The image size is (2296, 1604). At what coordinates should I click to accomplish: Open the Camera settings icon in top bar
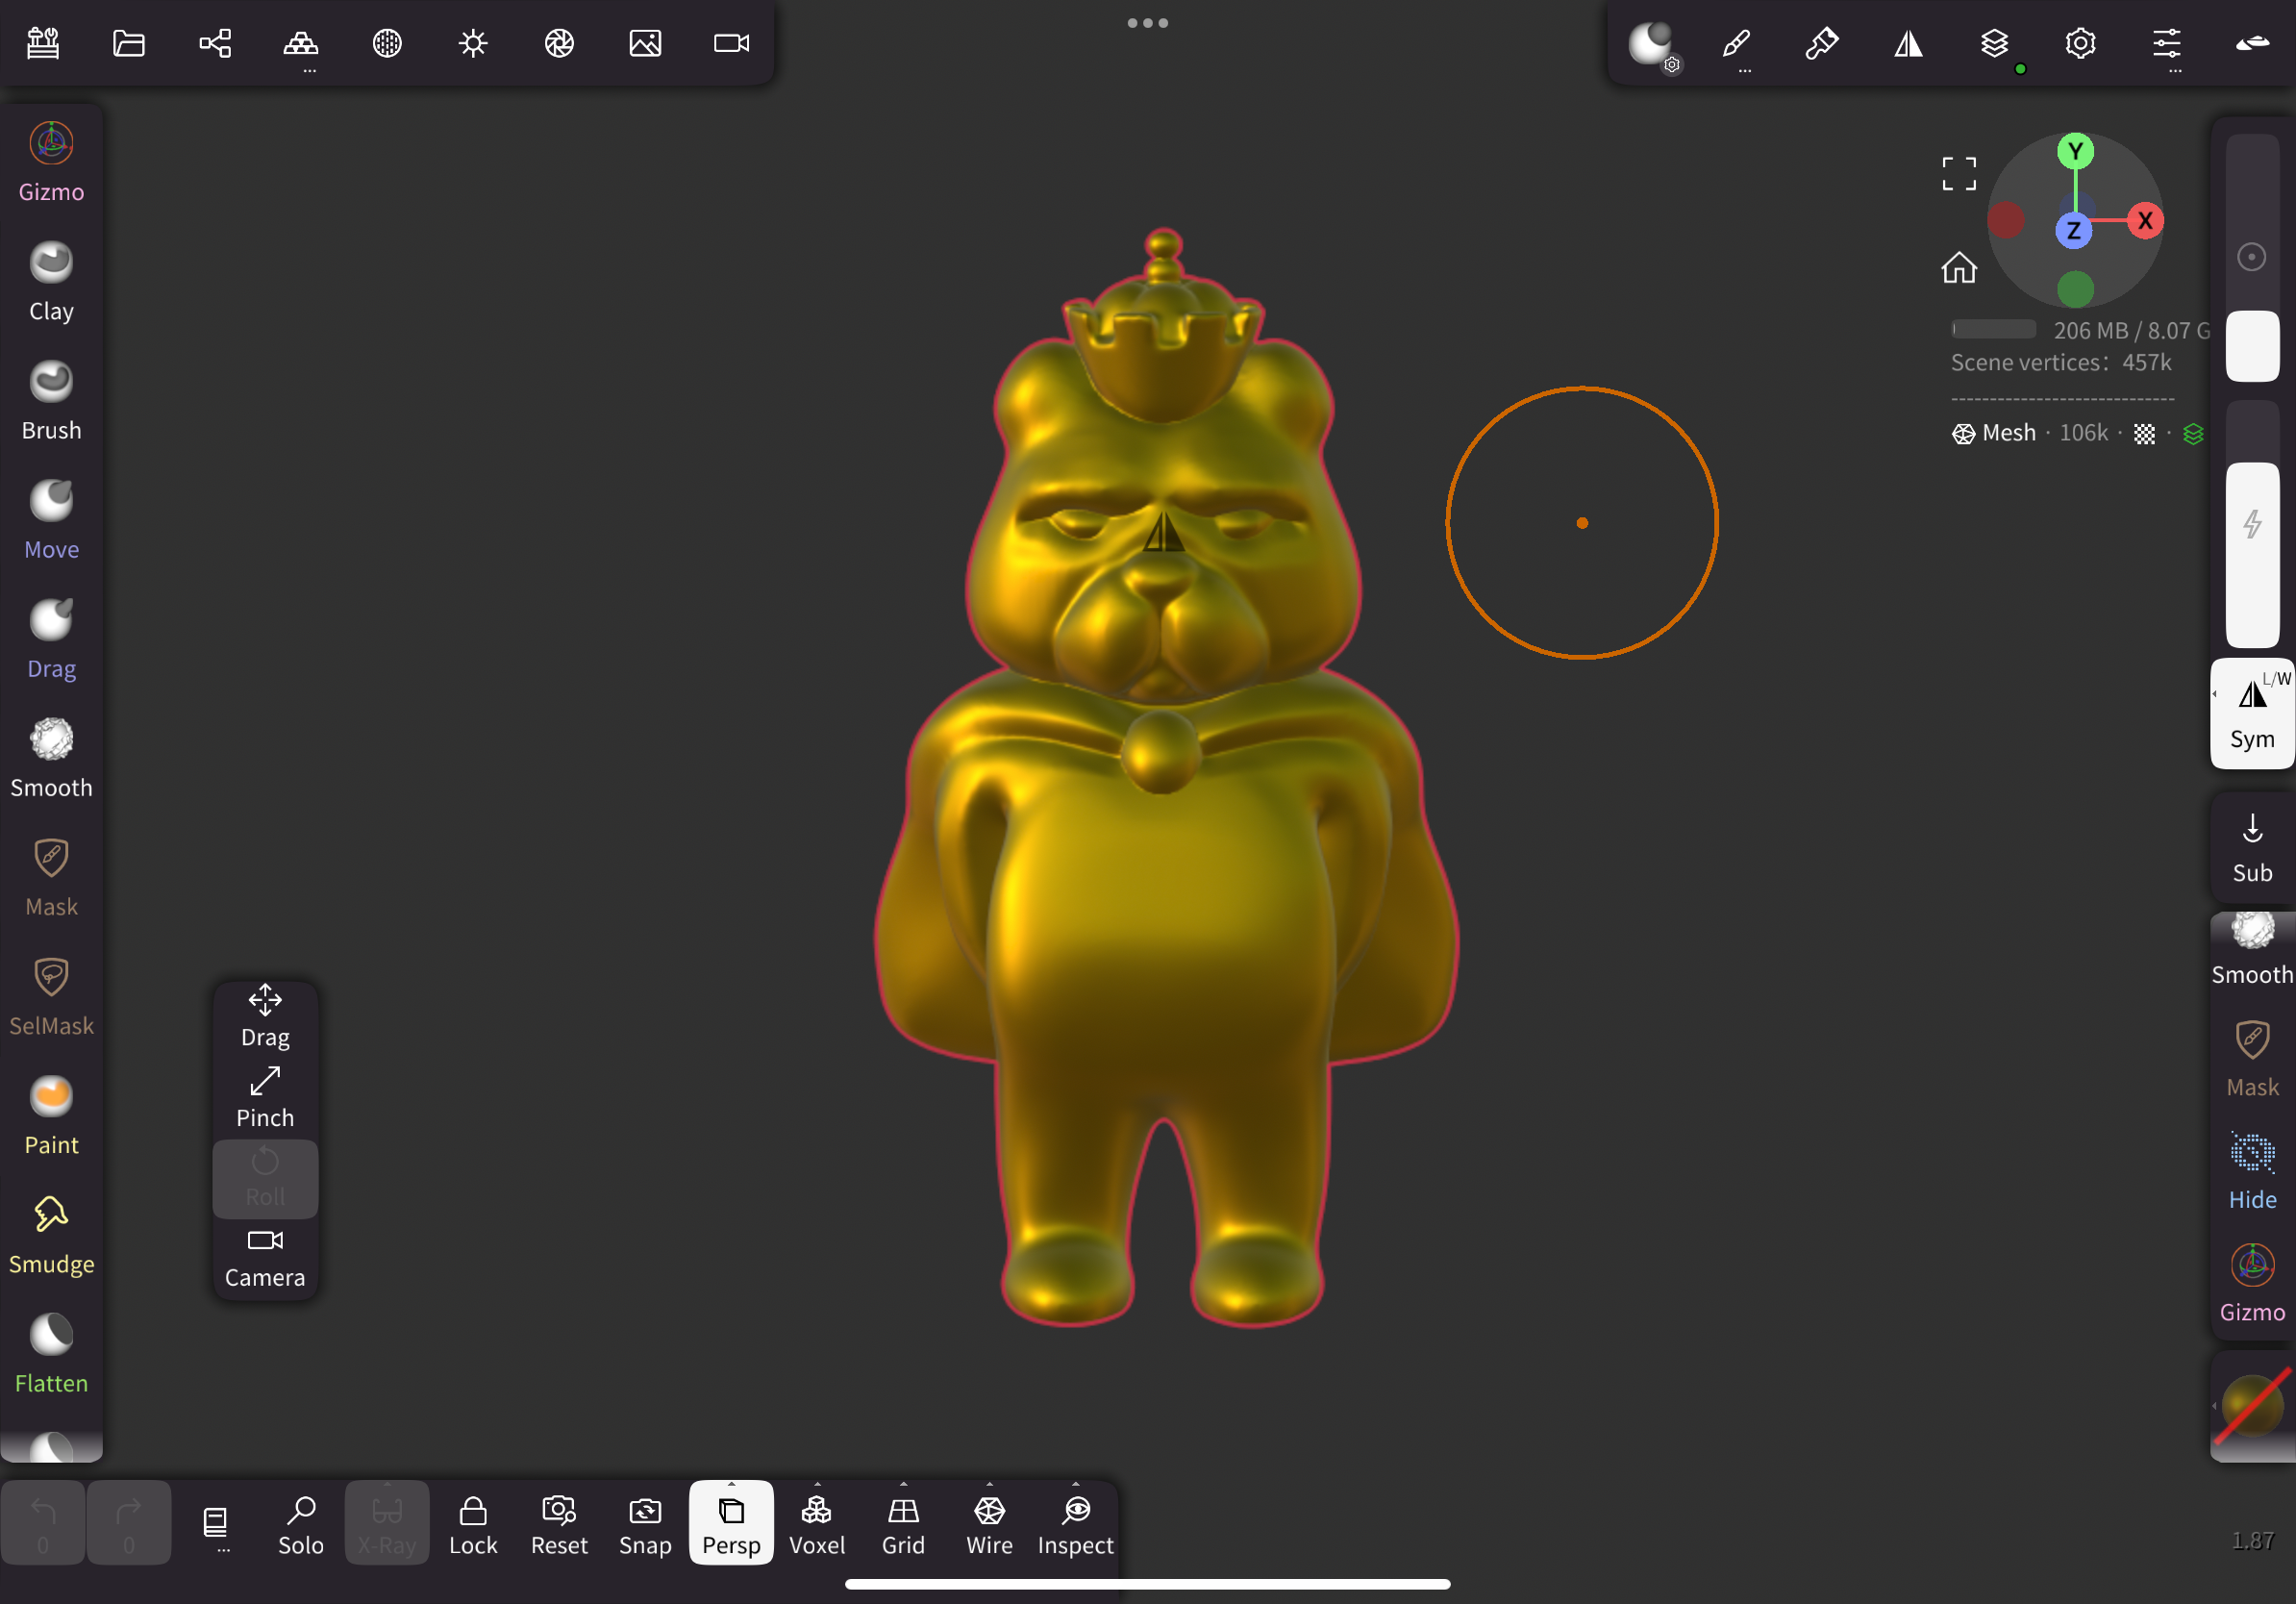click(731, 43)
